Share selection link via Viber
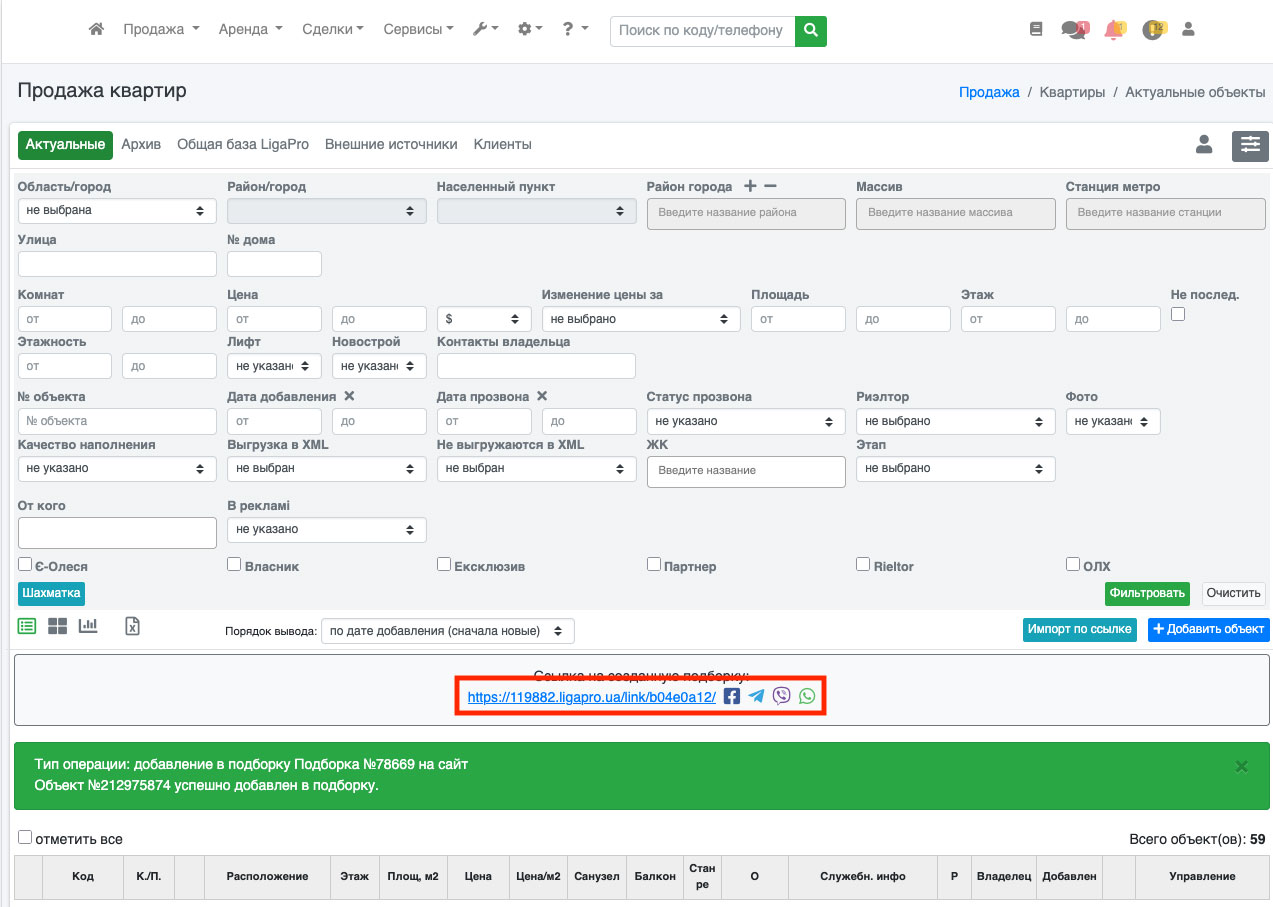This screenshot has height=907, width=1273. click(782, 696)
